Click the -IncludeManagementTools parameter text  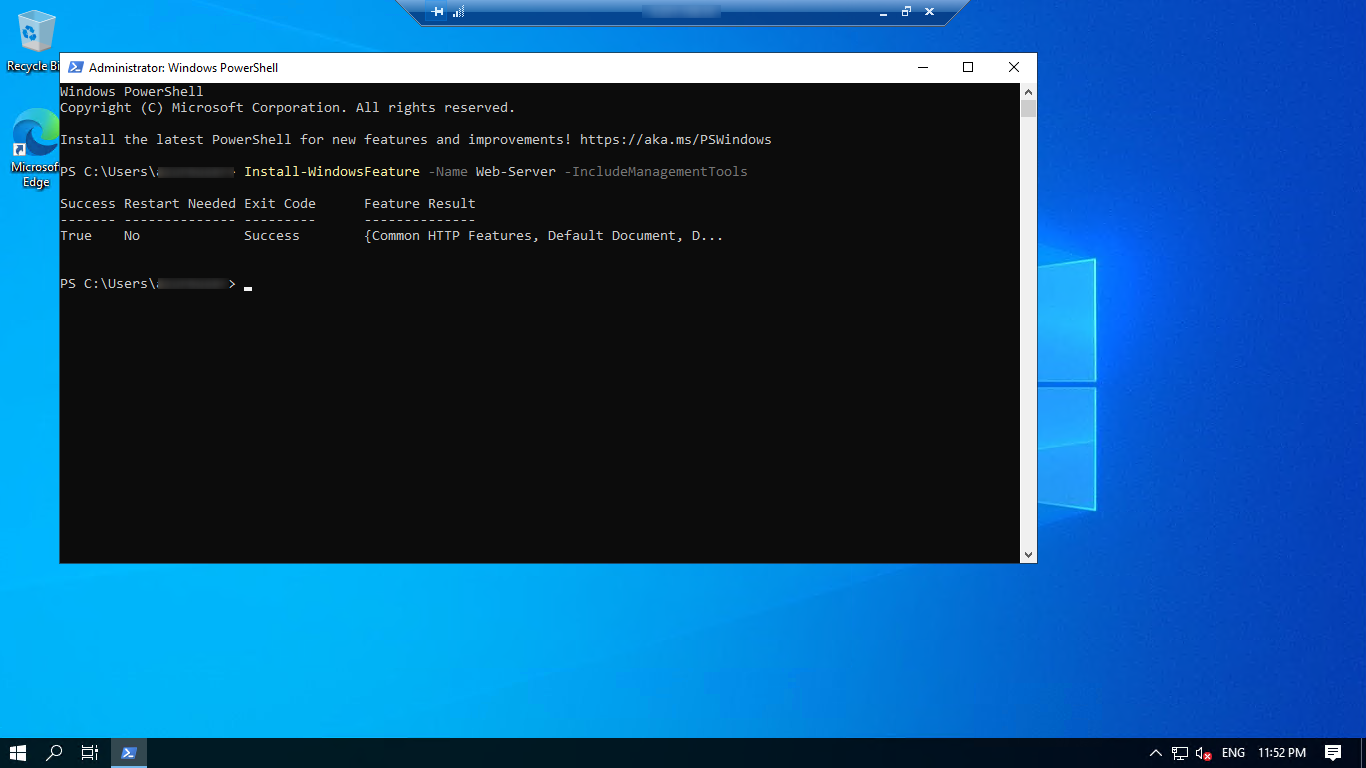pyautogui.click(x=656, y=172)
